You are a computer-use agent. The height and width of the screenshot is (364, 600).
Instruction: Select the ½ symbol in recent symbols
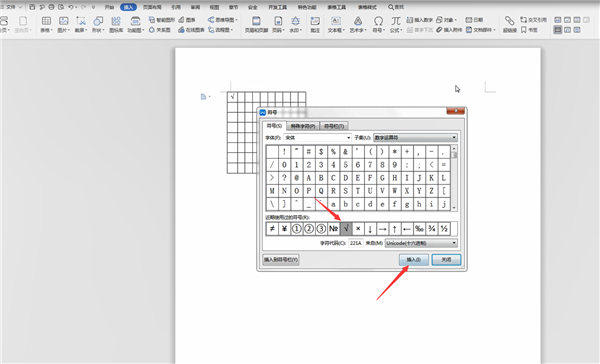click(444, 229)
